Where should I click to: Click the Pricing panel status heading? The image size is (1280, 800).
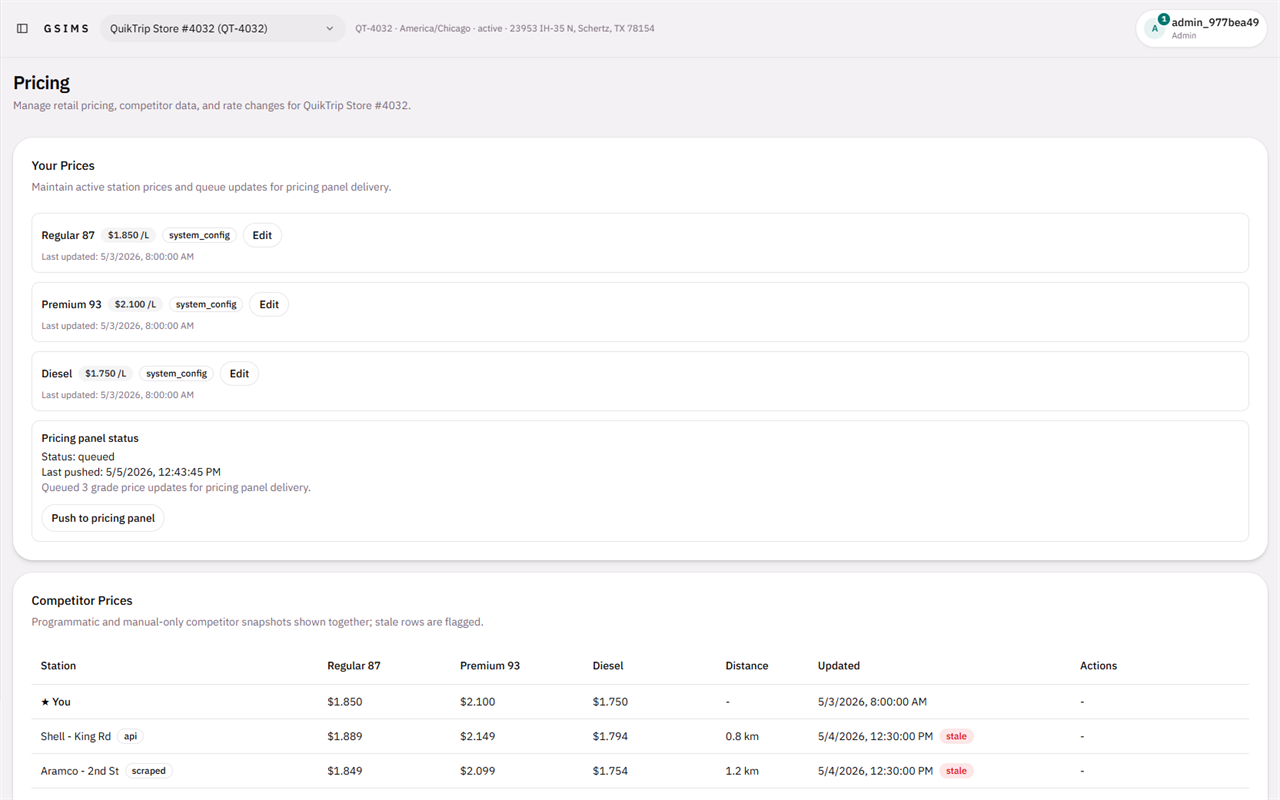click(90, 438)
